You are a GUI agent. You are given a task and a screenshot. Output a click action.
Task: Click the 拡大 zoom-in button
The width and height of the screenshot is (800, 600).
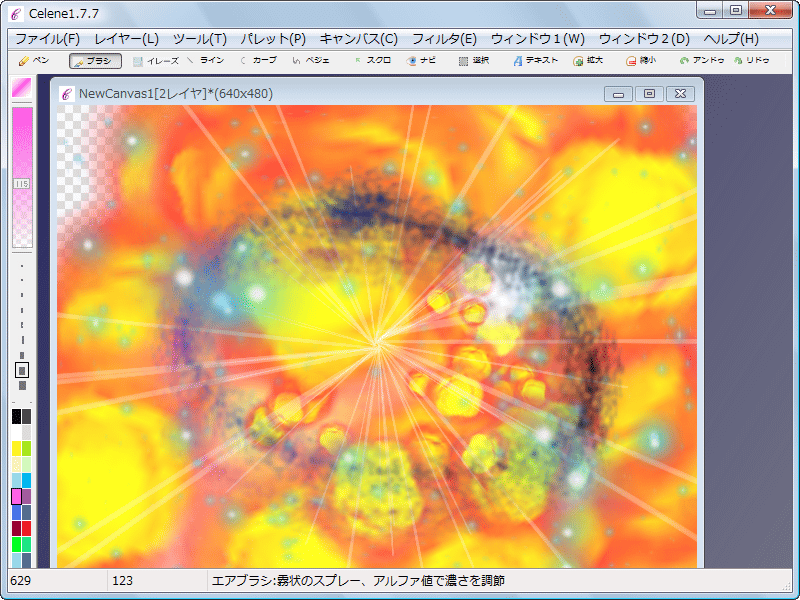[x=588, y=61]
